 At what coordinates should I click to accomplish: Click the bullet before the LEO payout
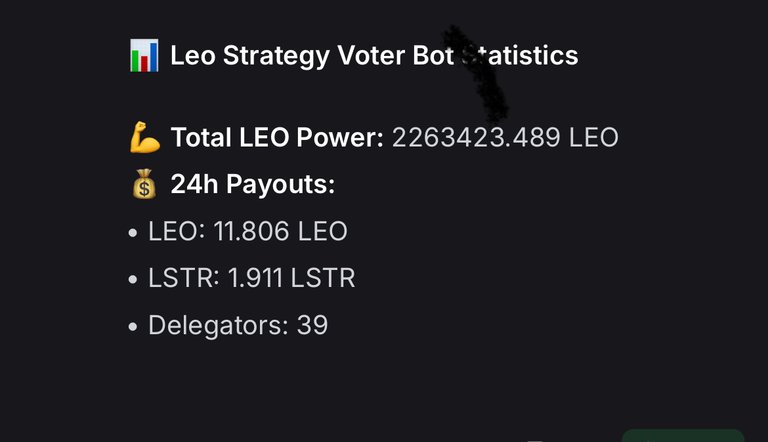[133, 233]
